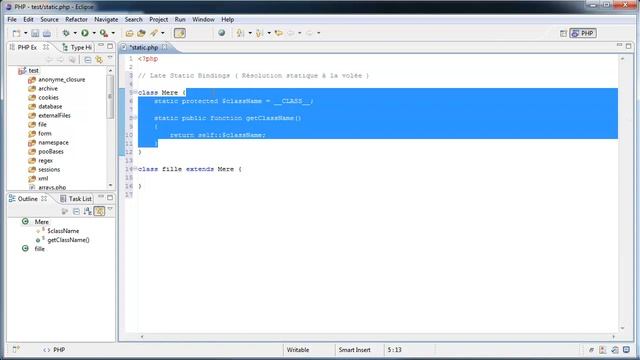Click the Debug bug icon

pyautogui.click(x=66, y=33)
